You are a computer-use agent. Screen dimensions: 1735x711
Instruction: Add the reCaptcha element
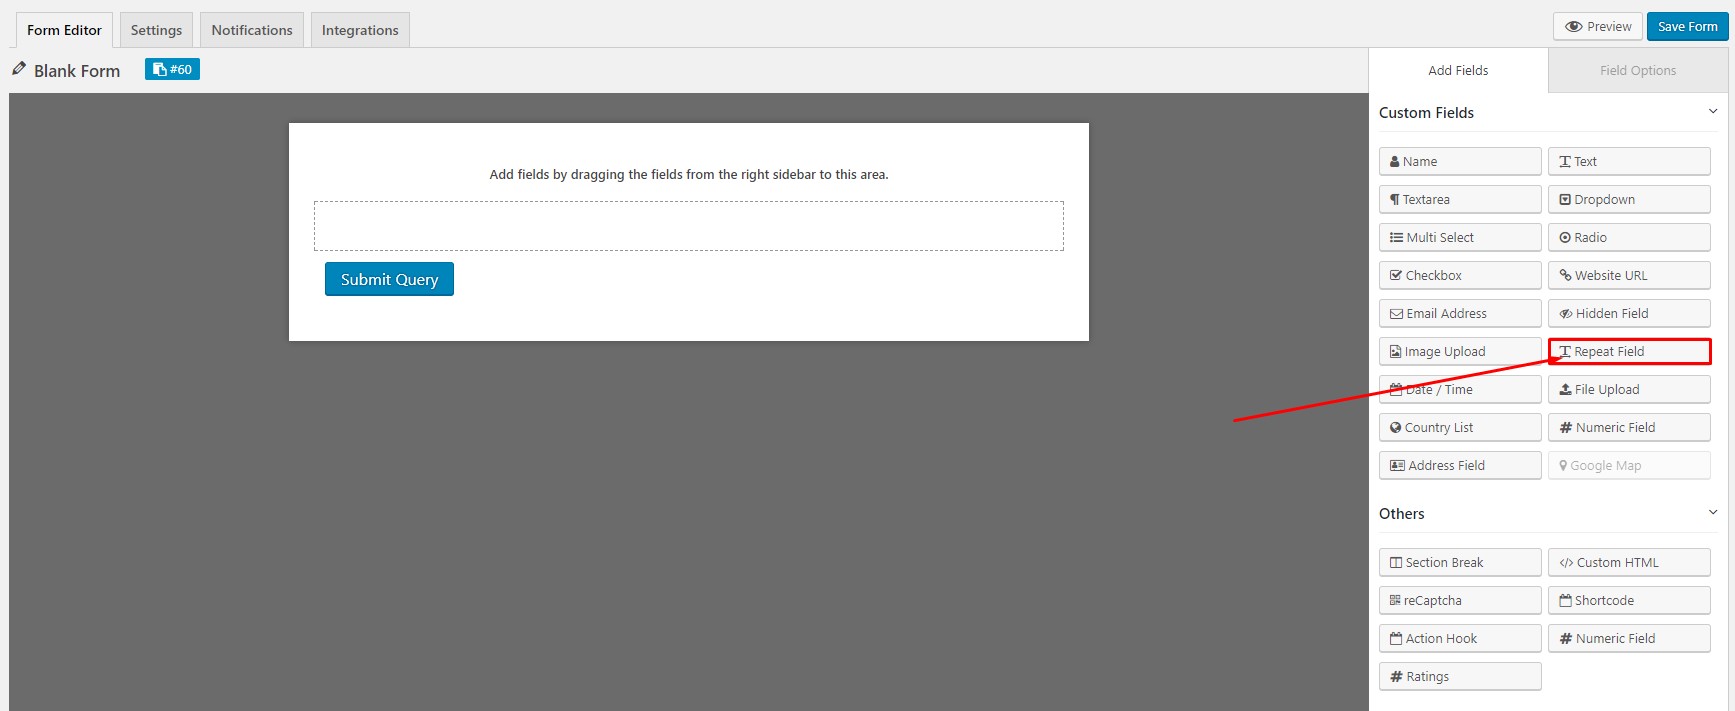[x=1460, y=600]
